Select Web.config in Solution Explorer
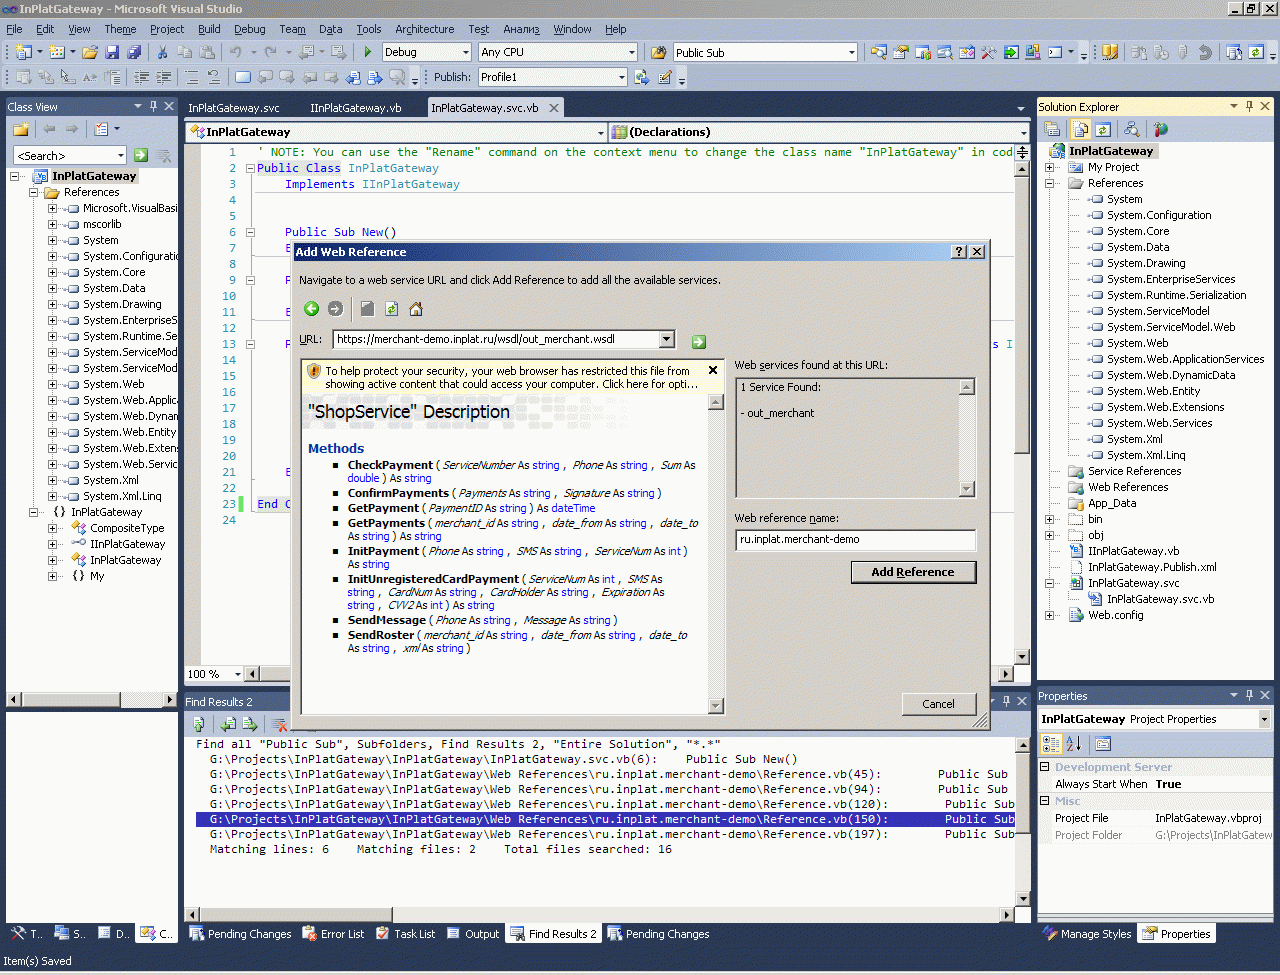Image resolution: width=1280 pixels, height=975 pixels. [1115, 615]
